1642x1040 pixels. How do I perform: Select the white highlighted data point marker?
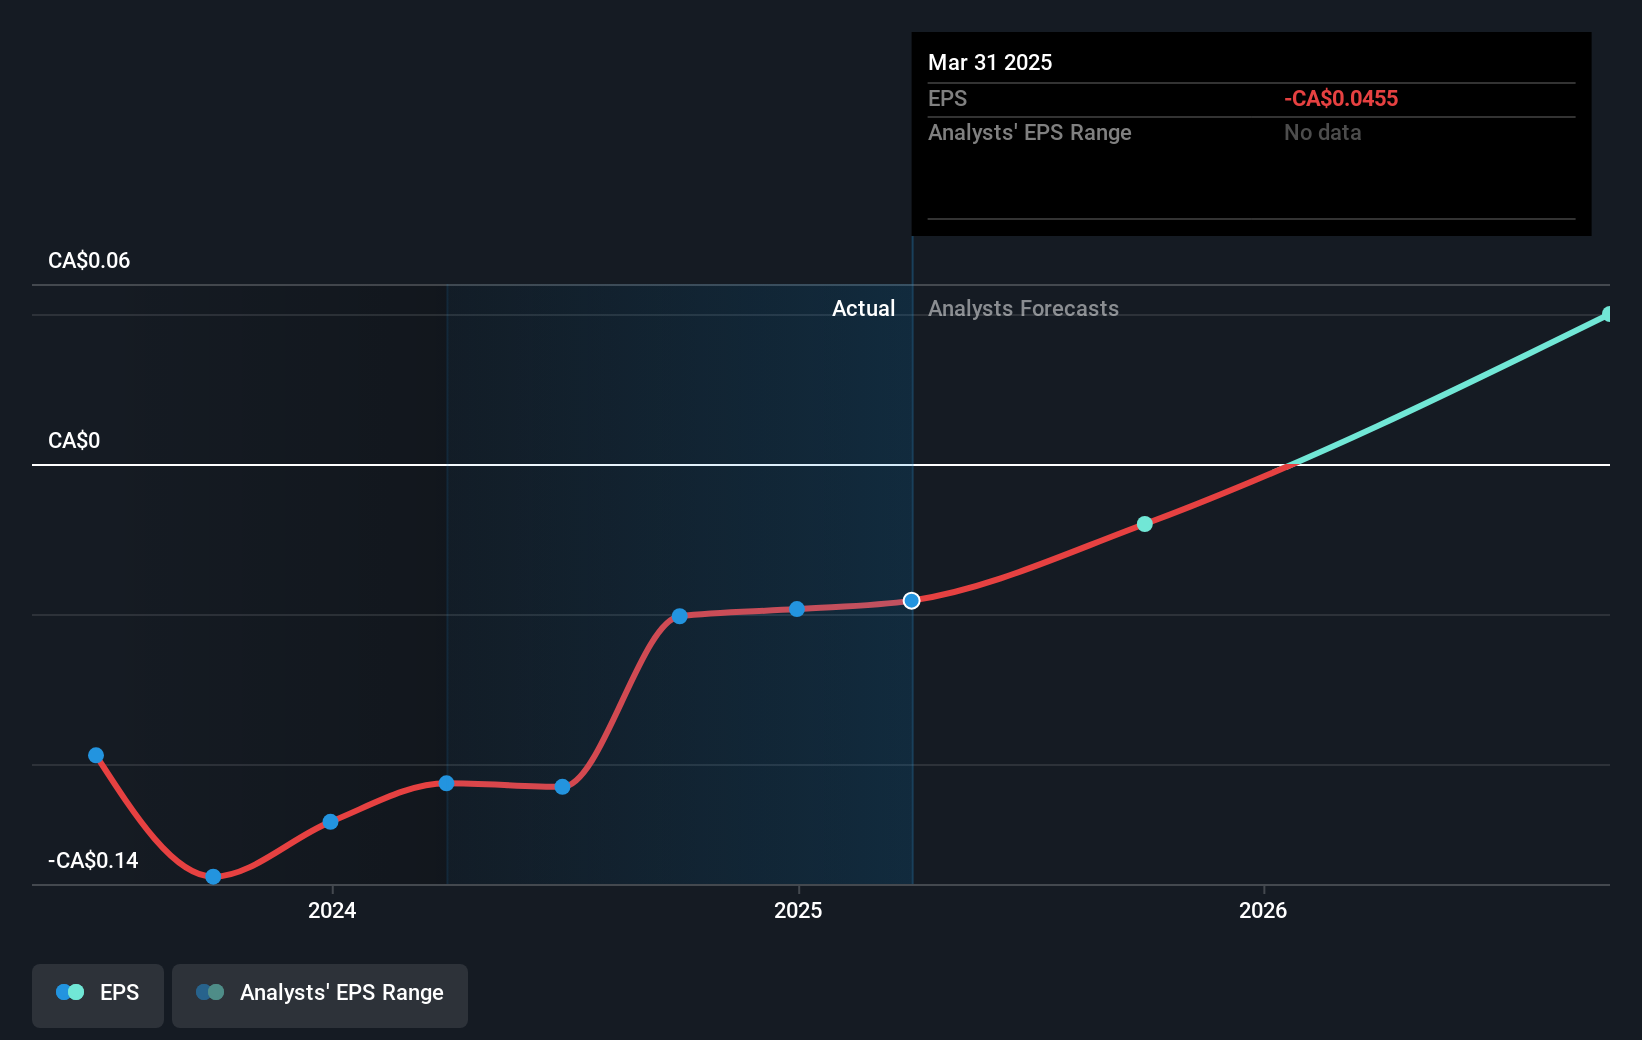[911, 600]
